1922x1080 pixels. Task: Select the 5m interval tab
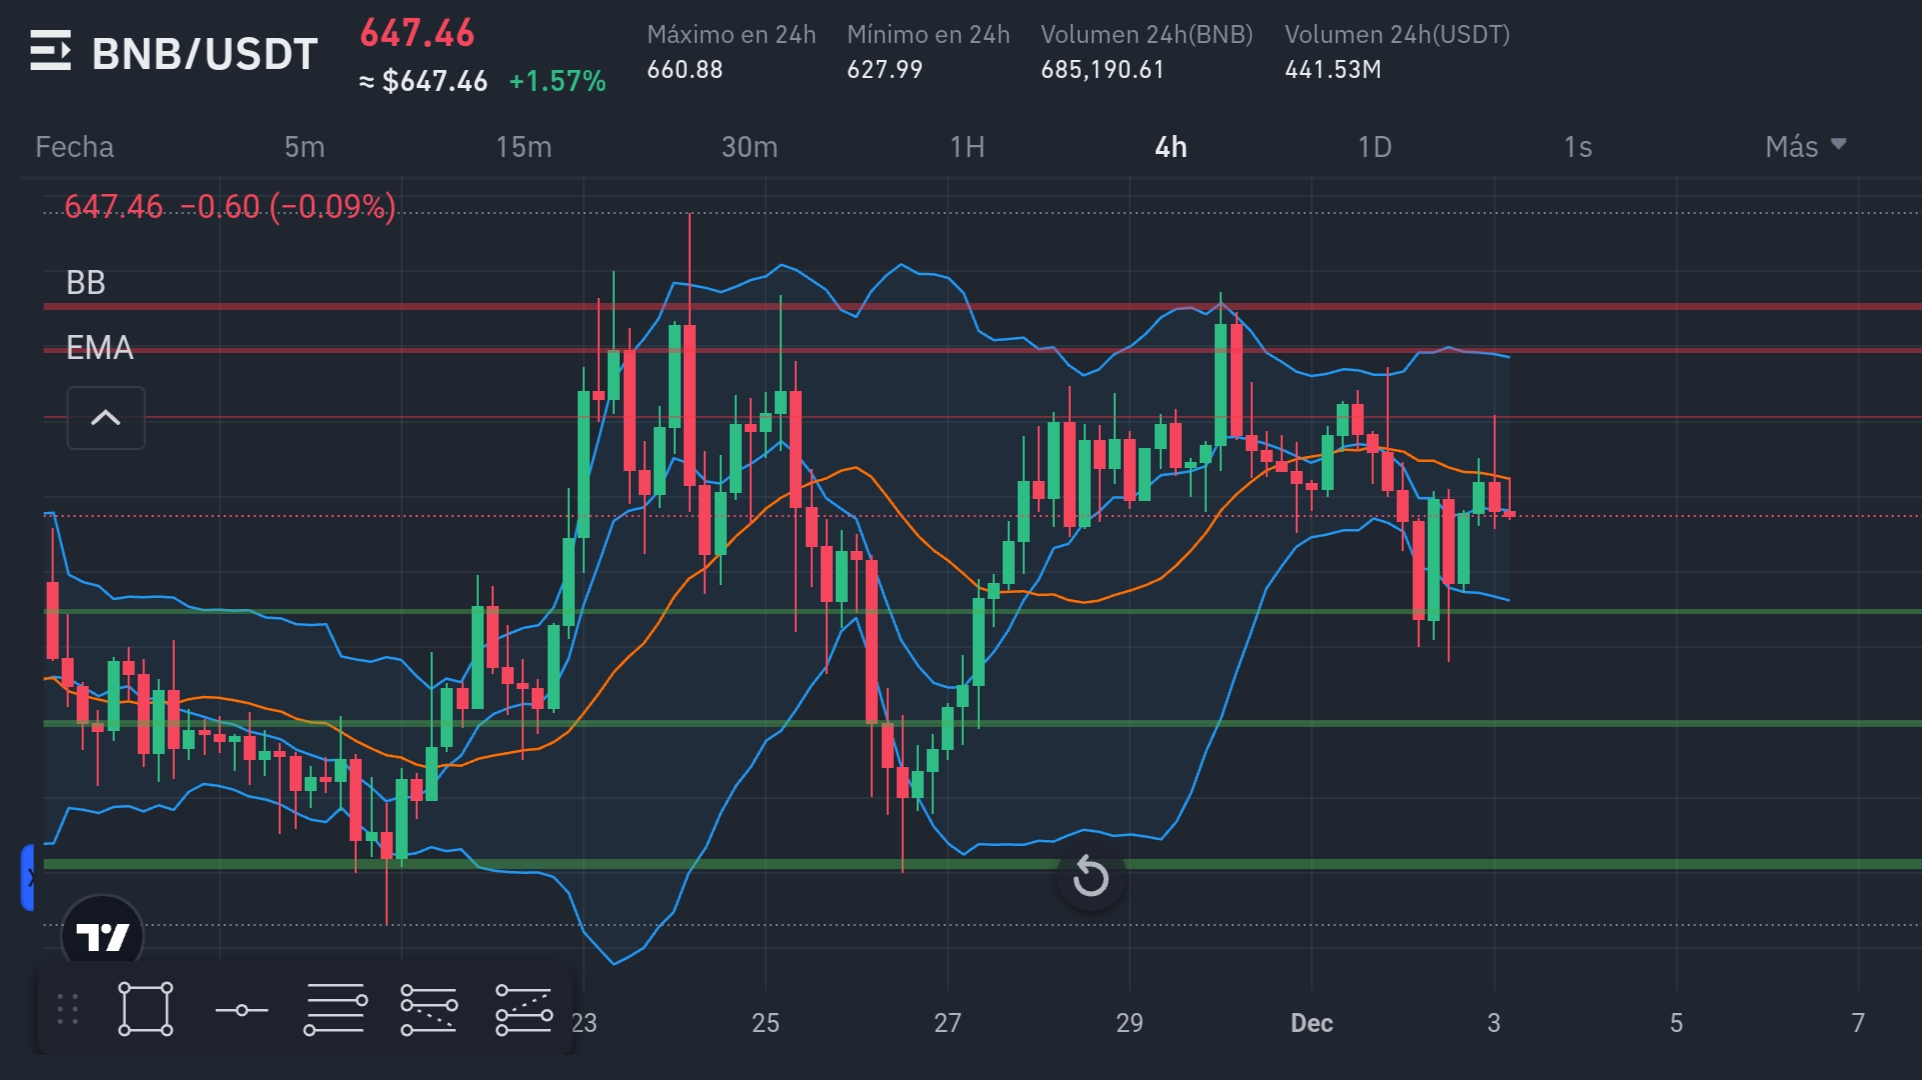pyautogui.click(x=304, y=147)
